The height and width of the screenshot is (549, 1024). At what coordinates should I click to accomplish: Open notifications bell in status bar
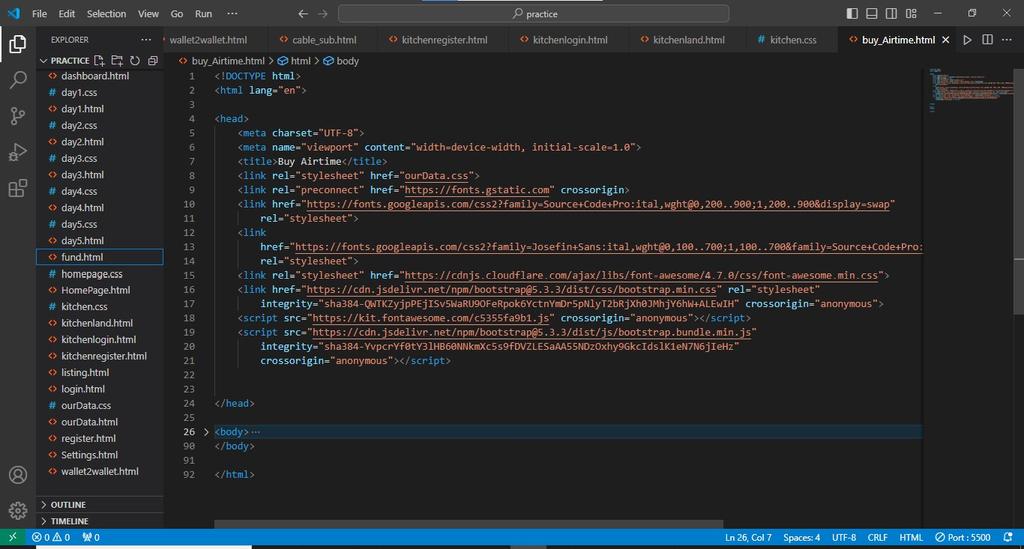point(1008,537)
